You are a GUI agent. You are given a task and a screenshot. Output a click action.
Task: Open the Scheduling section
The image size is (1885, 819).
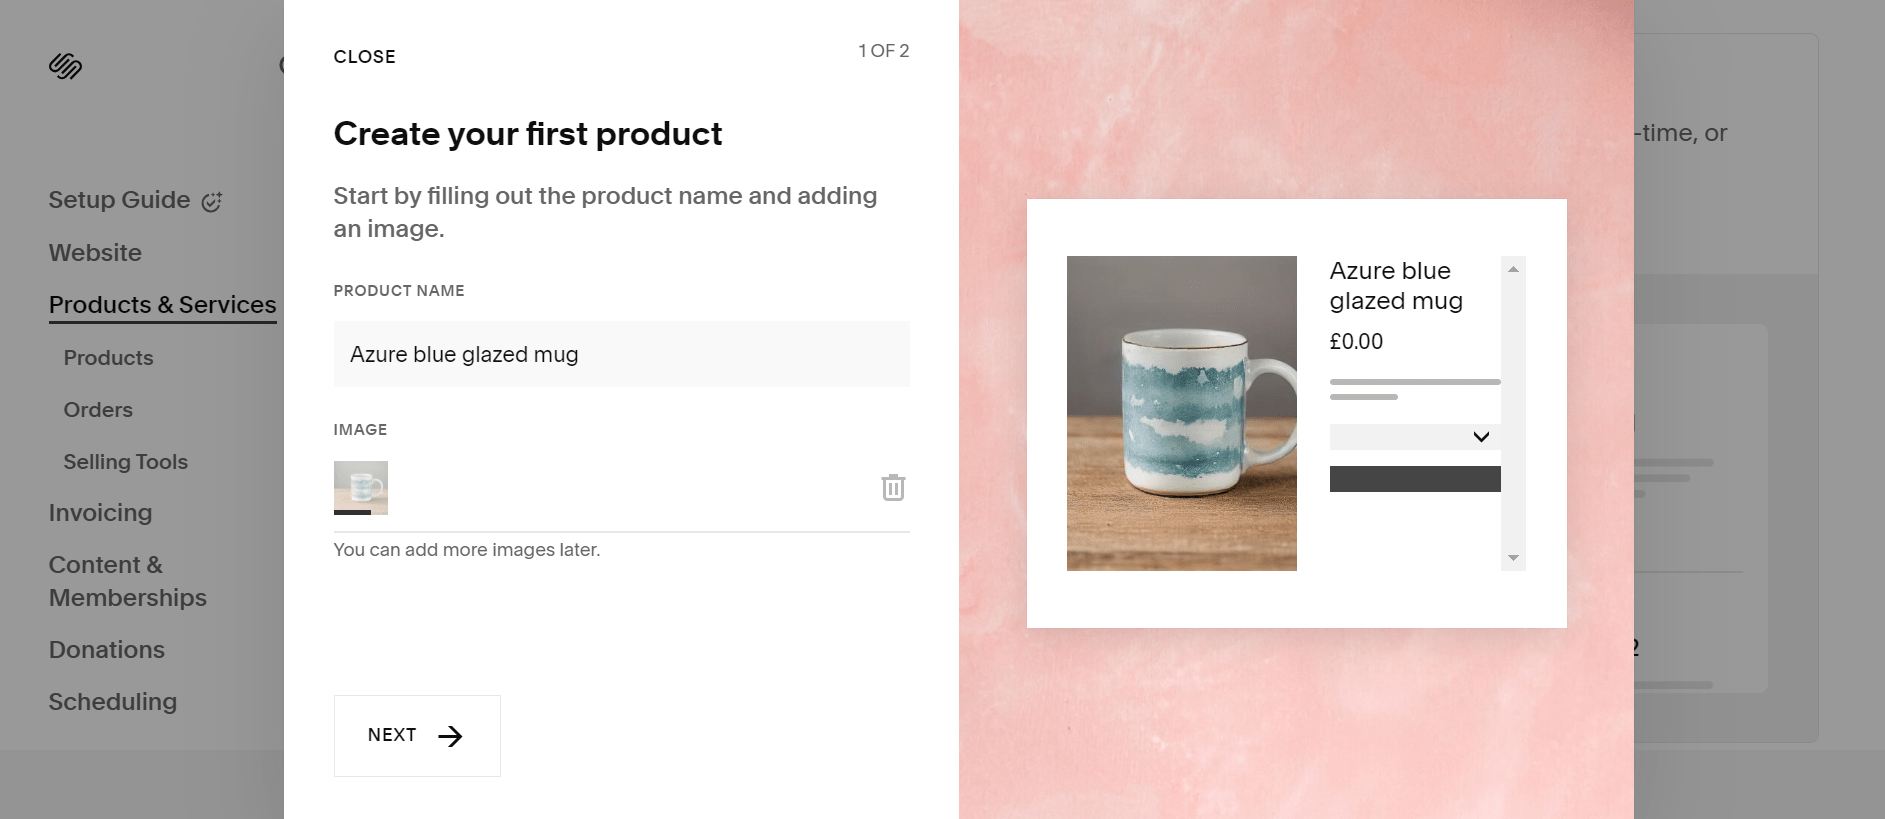113,701
